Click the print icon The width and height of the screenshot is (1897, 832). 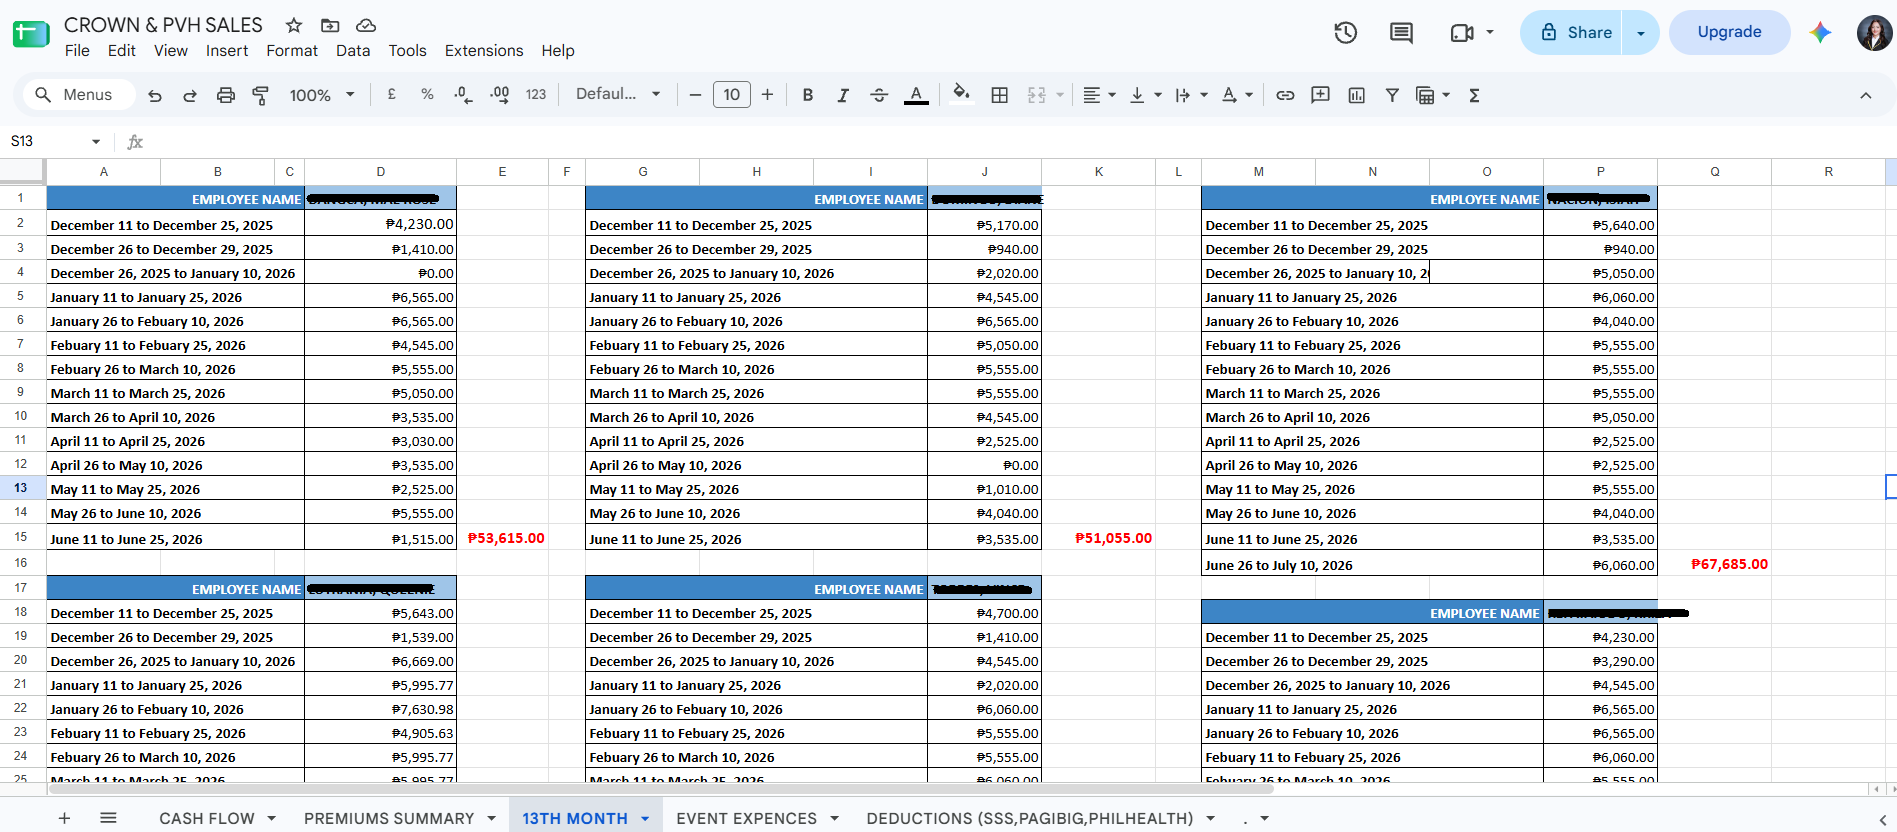(226, 95)
